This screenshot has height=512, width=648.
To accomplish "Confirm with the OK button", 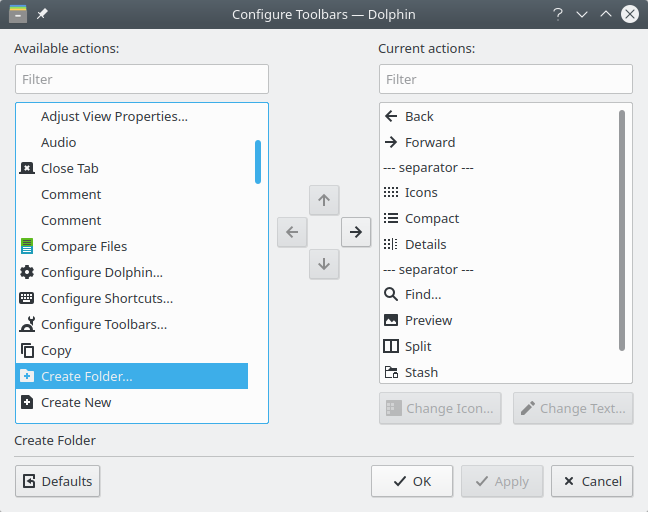I will [x=412, y=481].
